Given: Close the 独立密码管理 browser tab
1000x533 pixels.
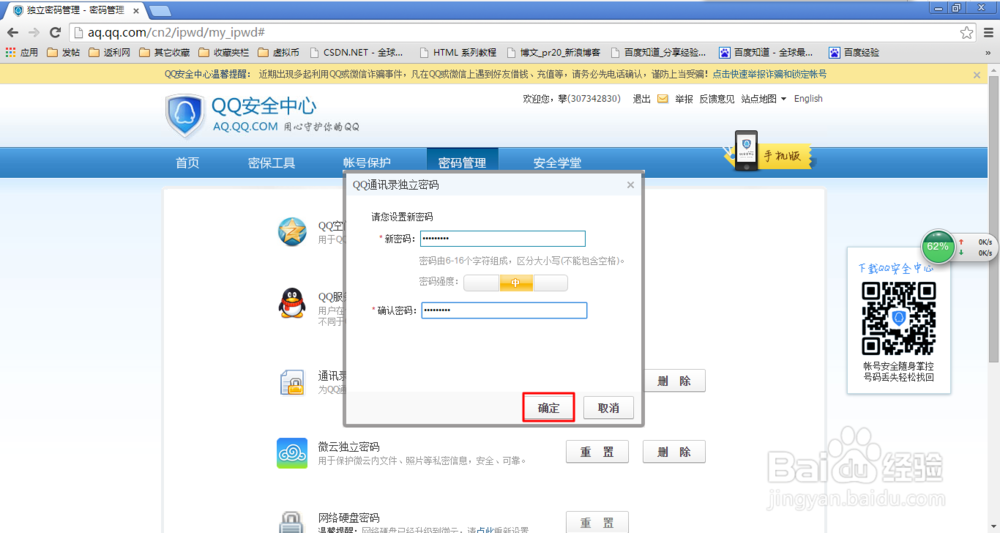Looking at the screenshot, I should [136, 11].
